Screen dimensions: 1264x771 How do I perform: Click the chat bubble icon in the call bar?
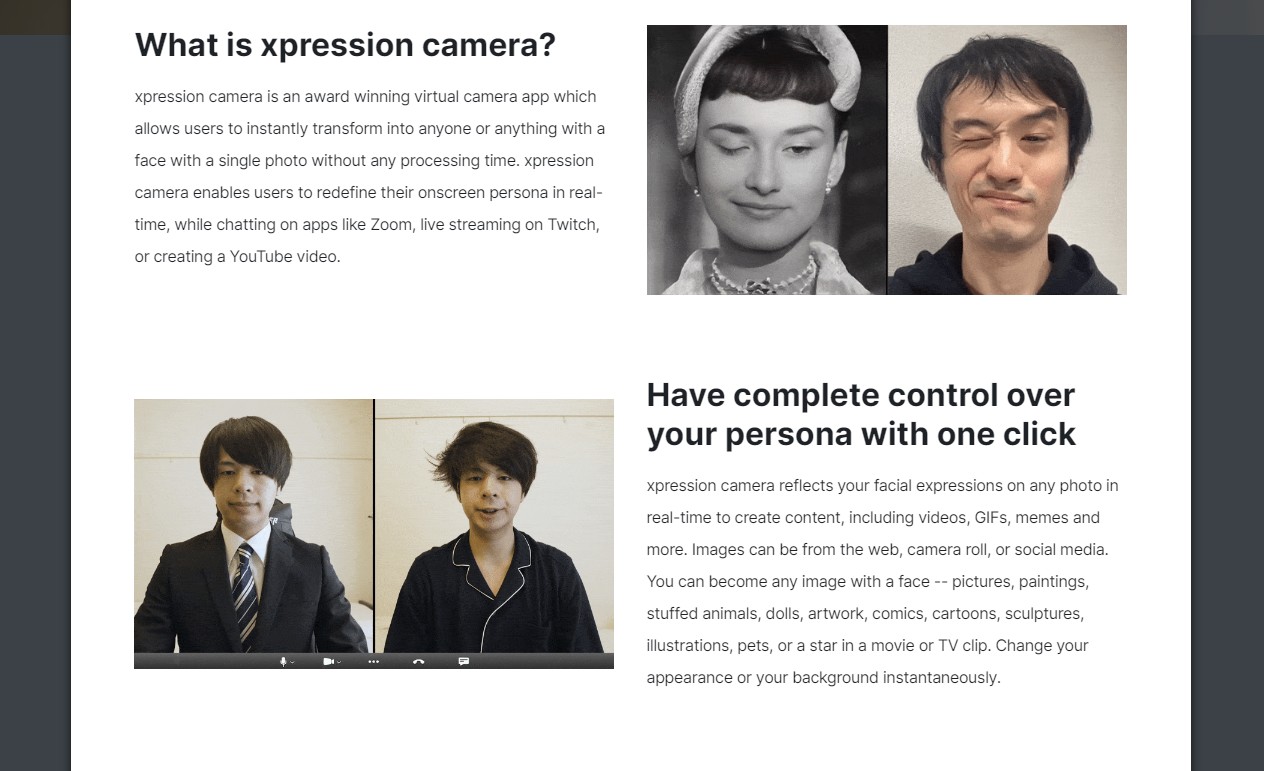click(463, 661)
